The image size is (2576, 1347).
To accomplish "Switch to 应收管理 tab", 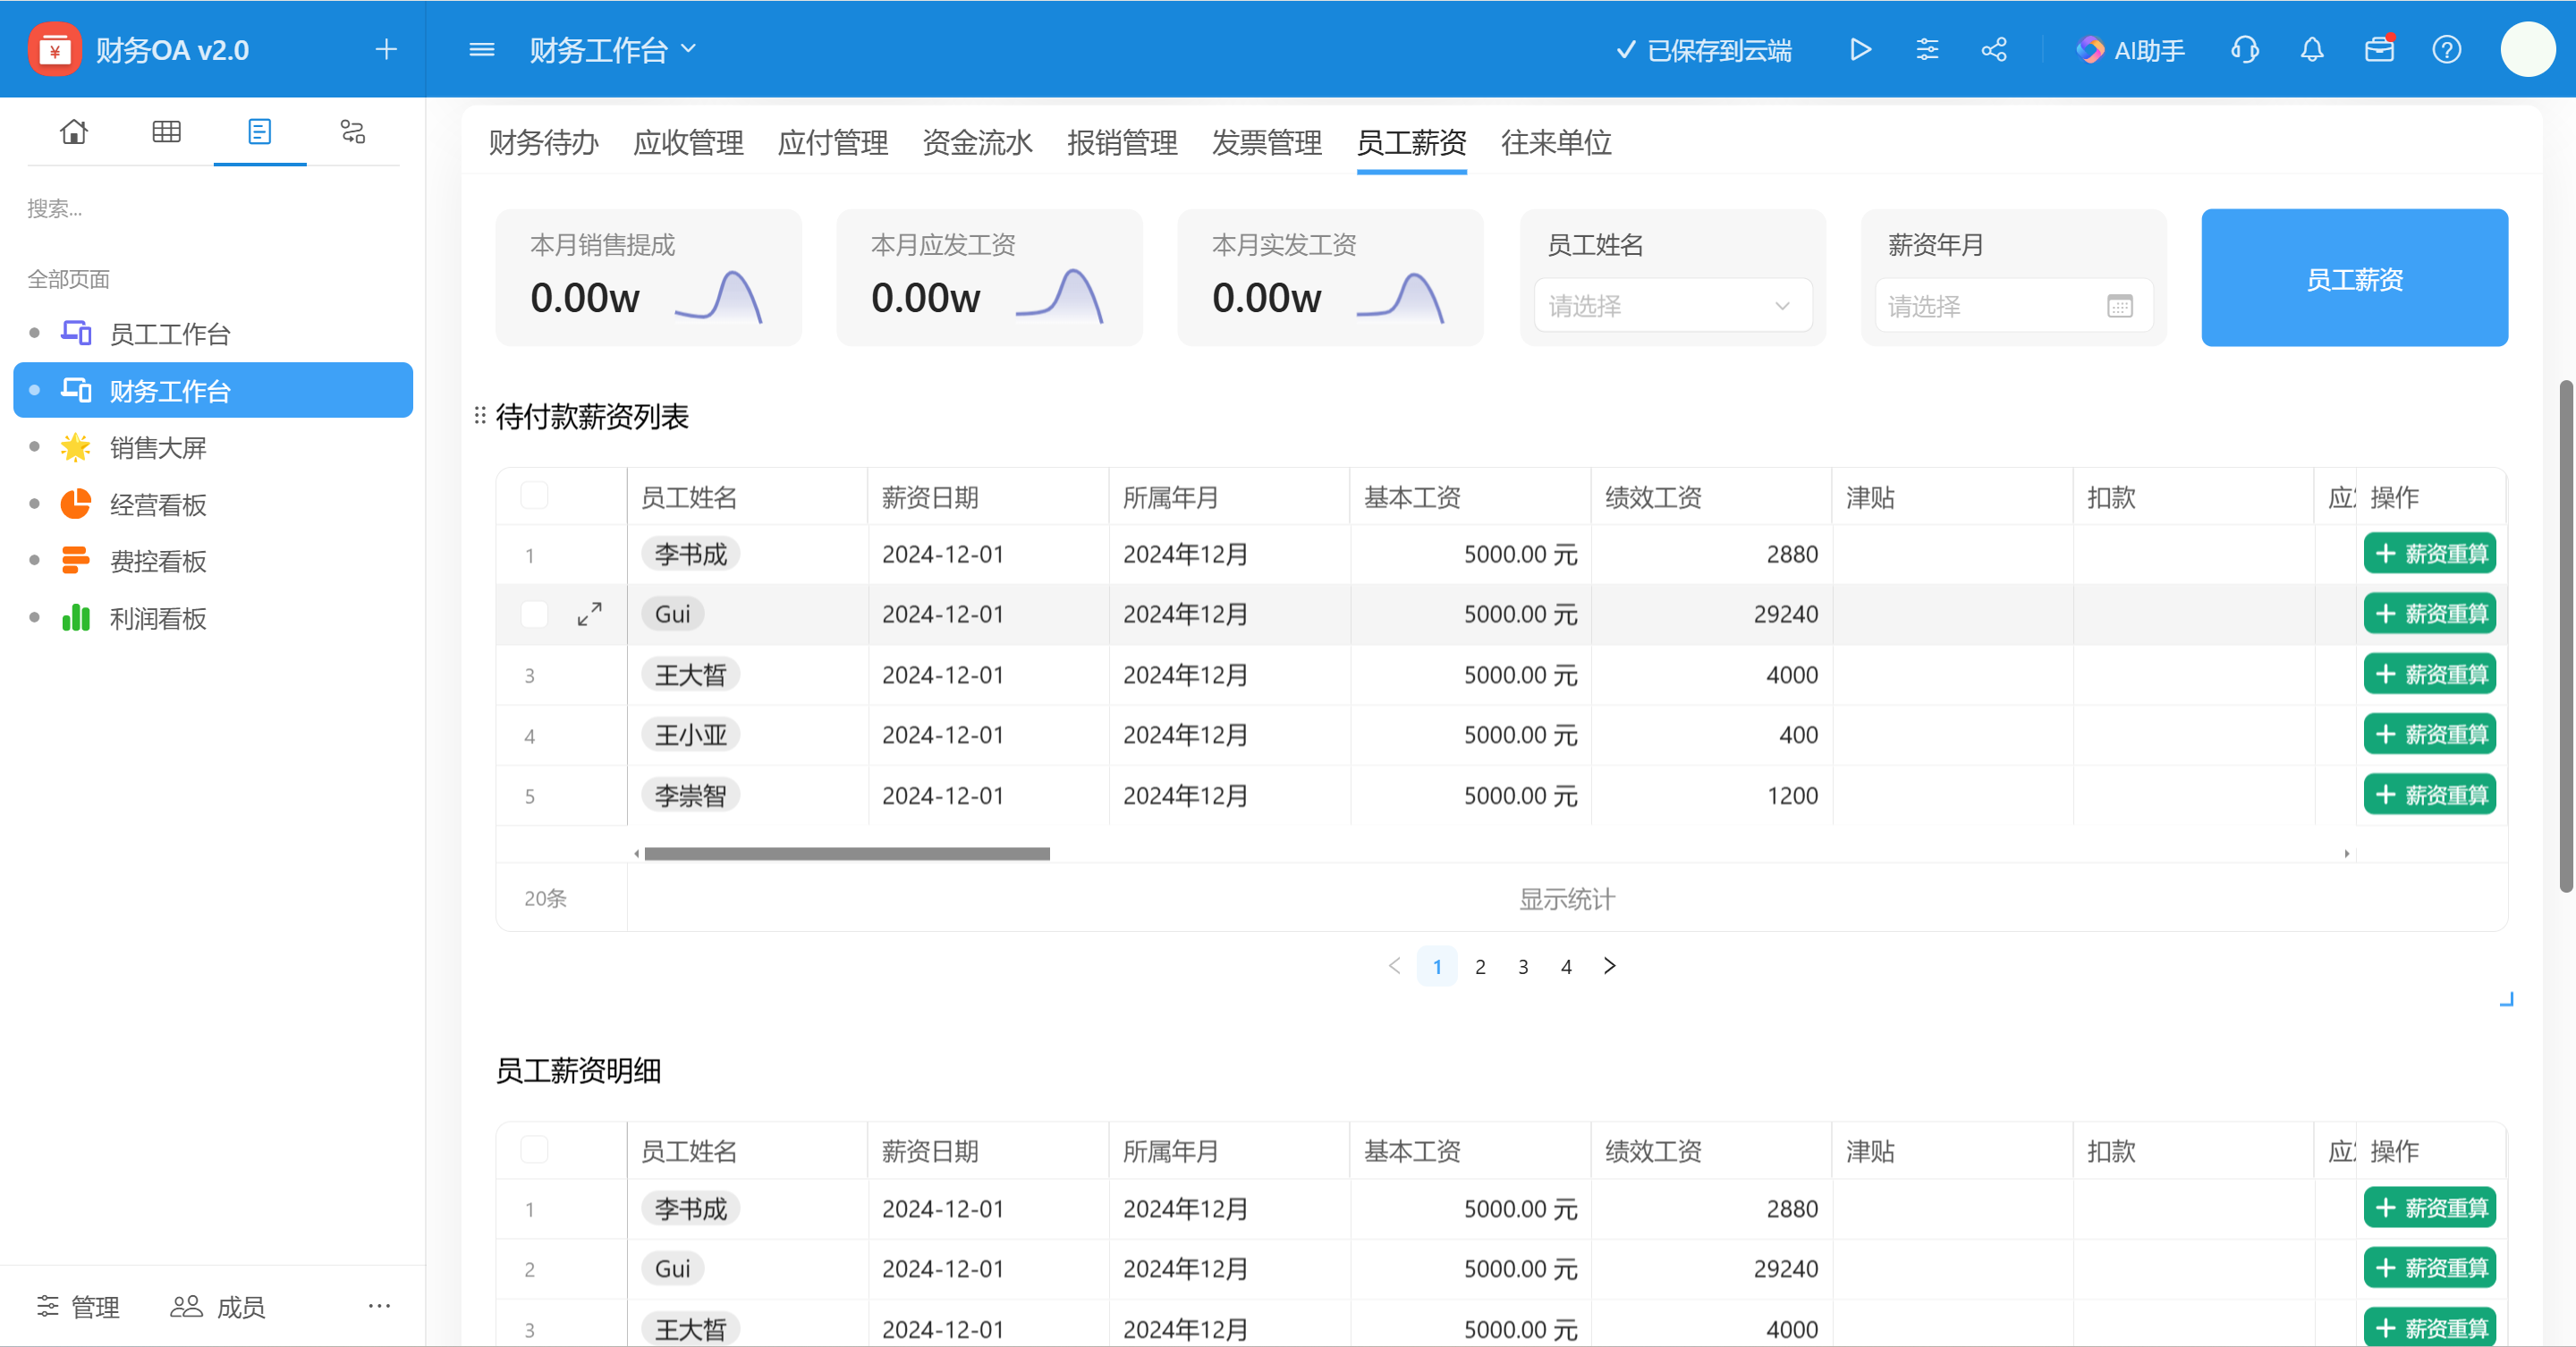I will tap(688, 142).
